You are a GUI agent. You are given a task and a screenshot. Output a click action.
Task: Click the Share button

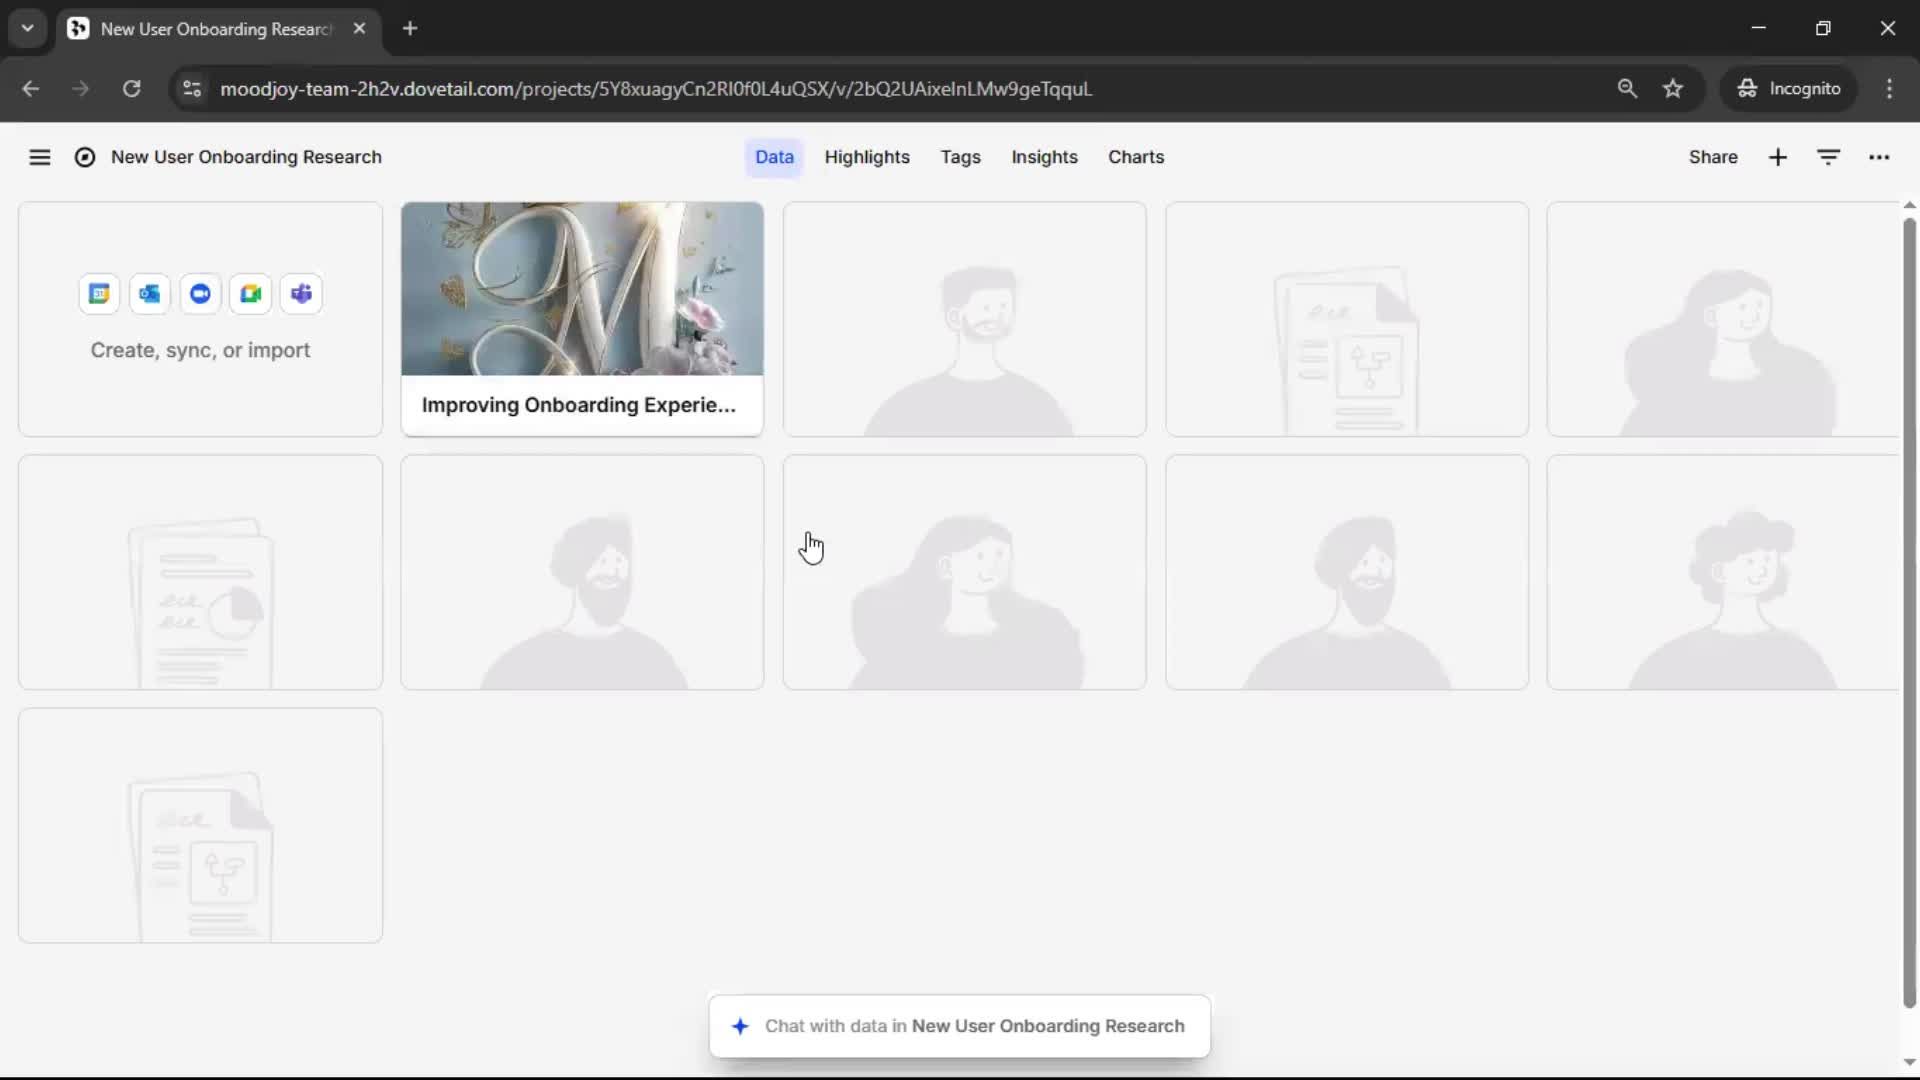pyautogui.click(x=1712, y=157)
